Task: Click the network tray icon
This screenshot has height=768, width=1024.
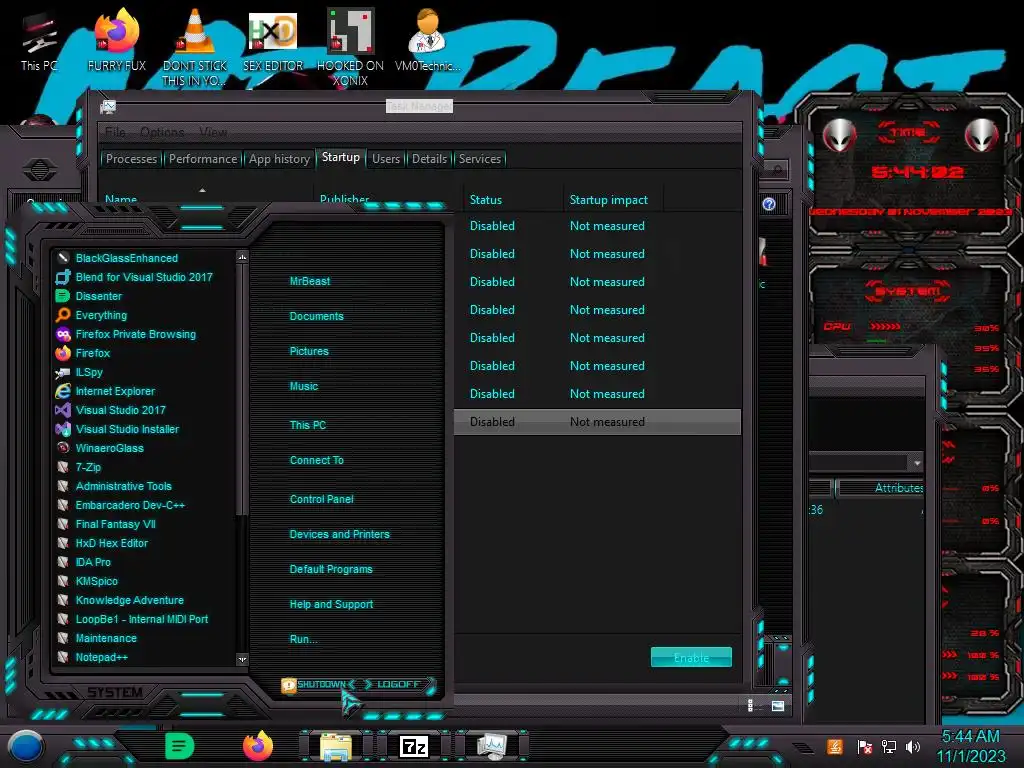Action: coord(888,746)
